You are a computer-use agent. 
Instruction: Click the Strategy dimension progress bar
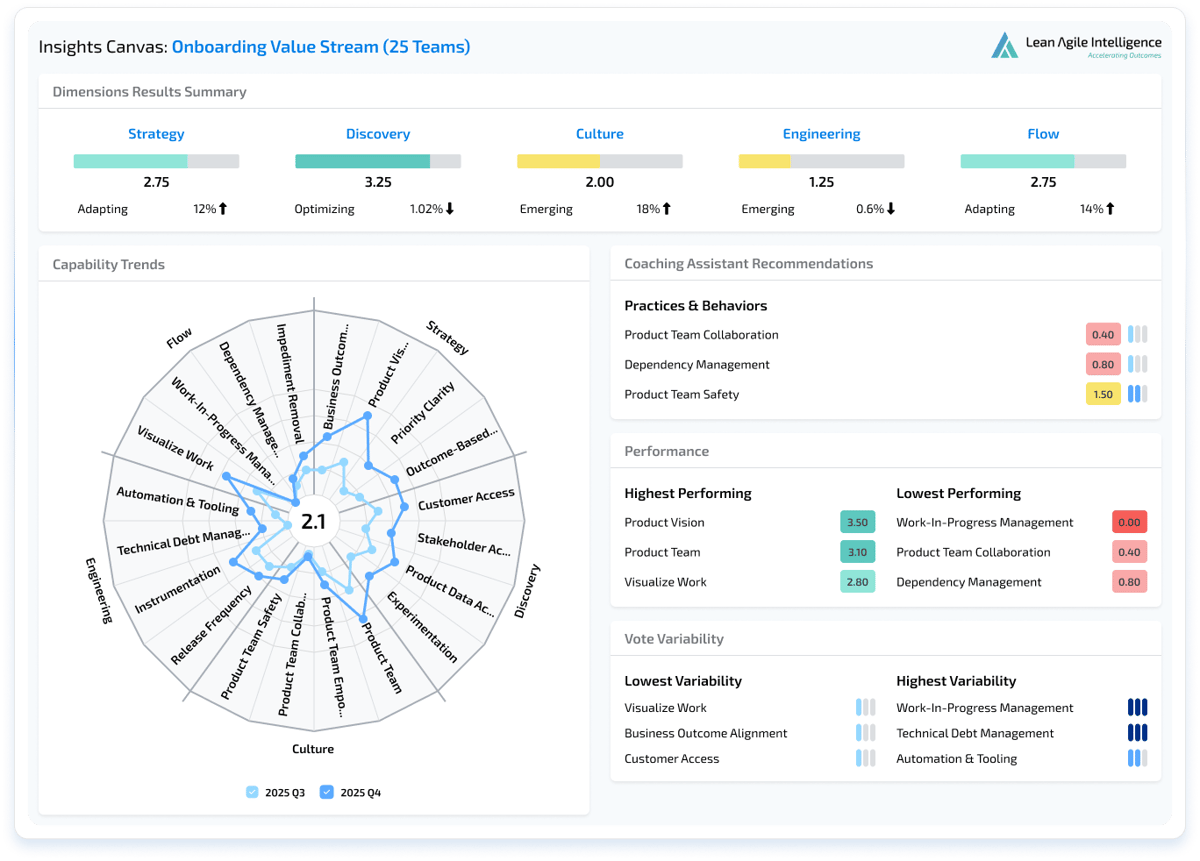(156, 160)
